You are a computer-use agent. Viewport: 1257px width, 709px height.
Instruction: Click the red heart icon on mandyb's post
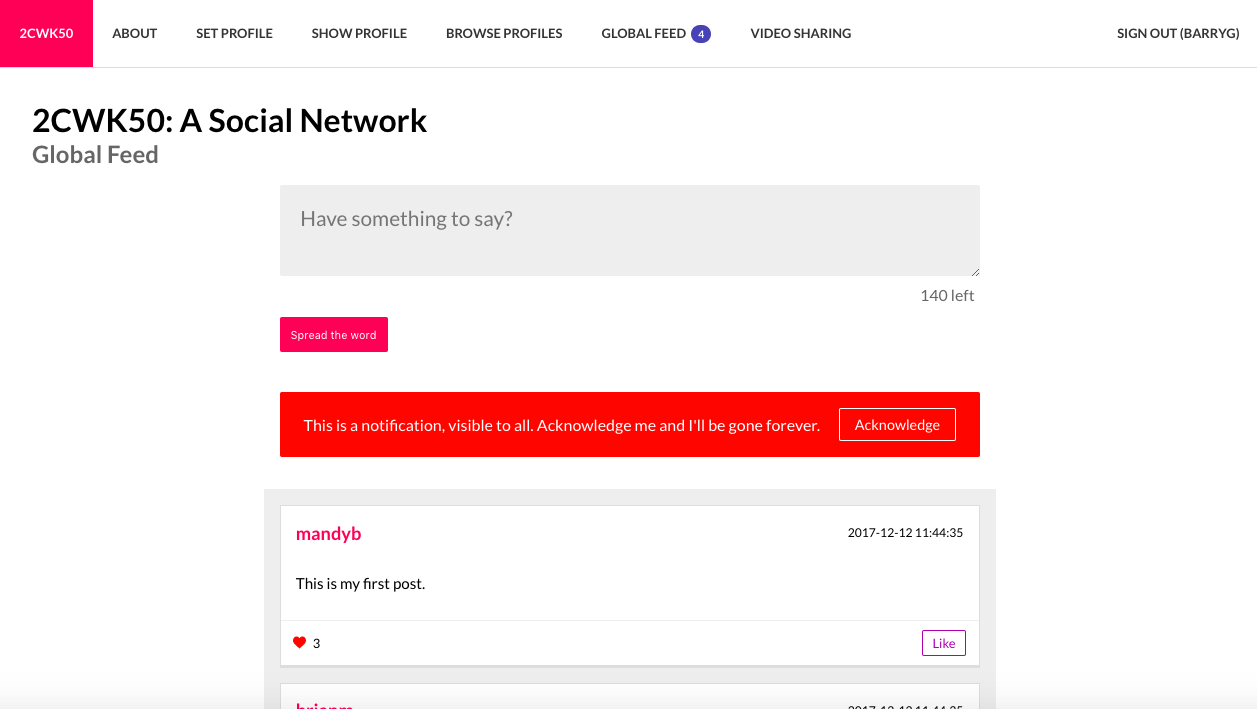[x=299, y=643]
